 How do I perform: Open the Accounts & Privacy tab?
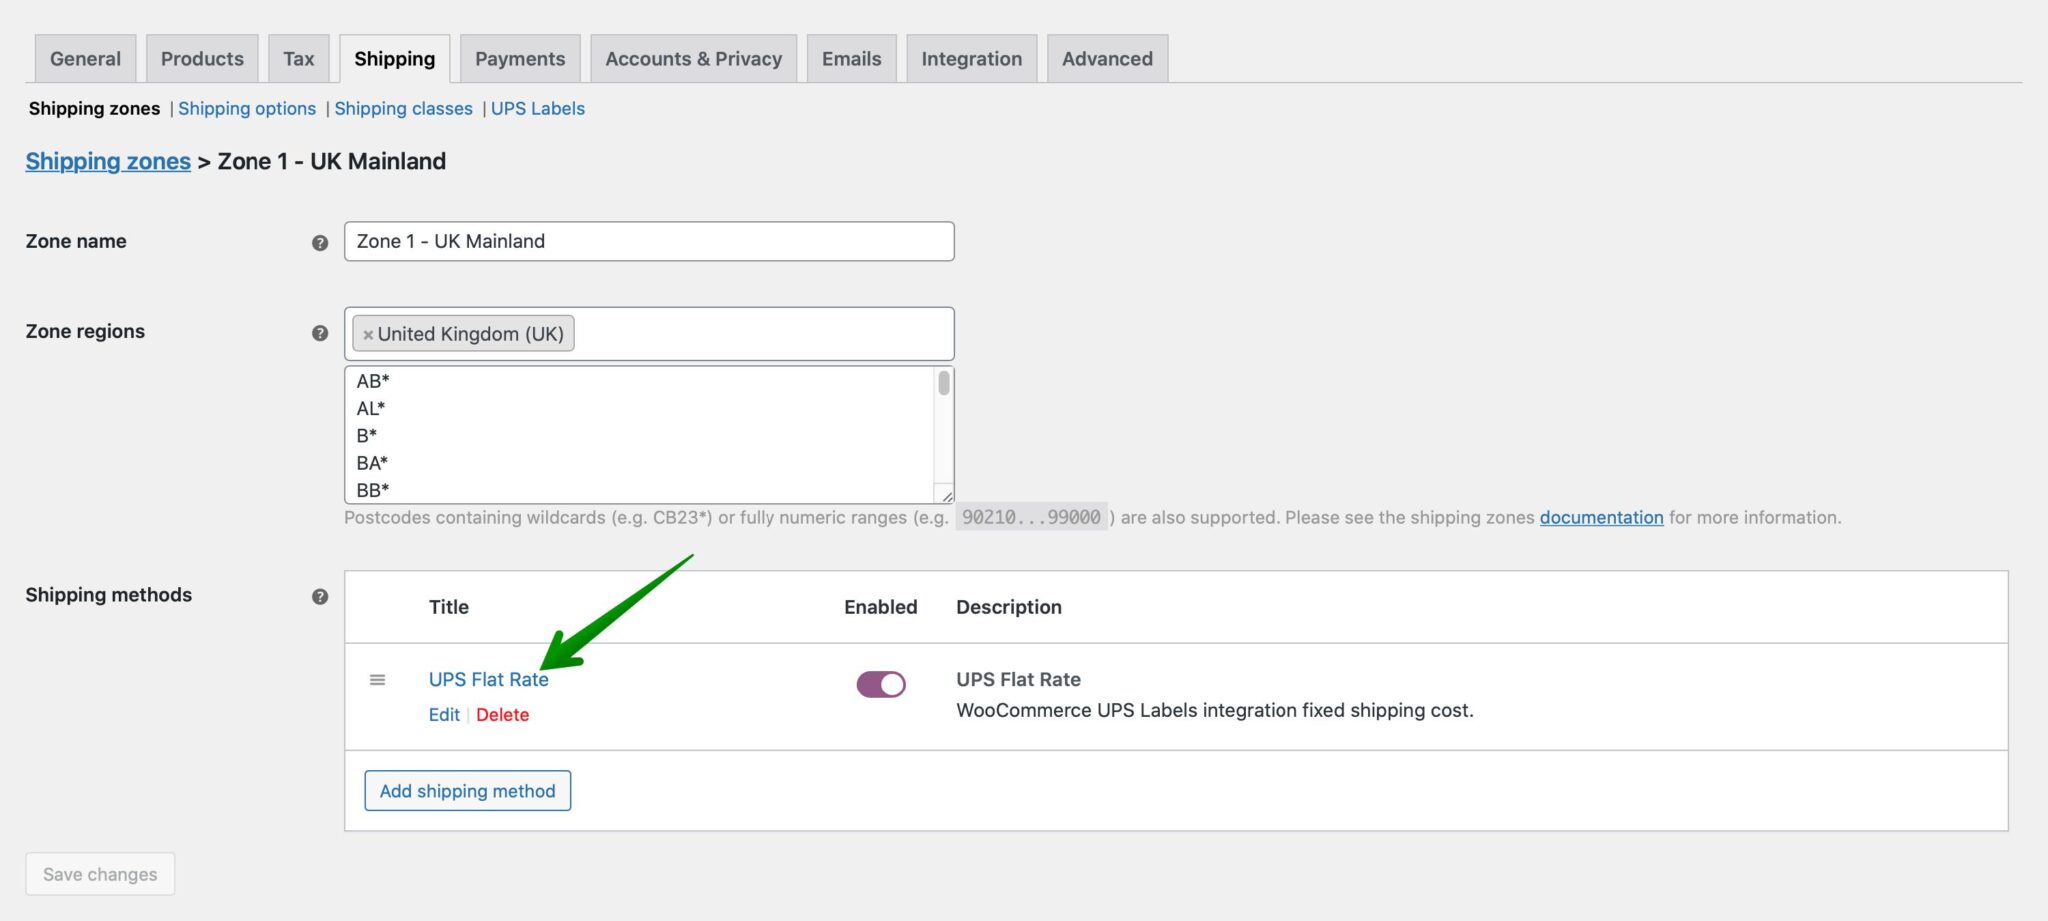(x=693, y=59)
